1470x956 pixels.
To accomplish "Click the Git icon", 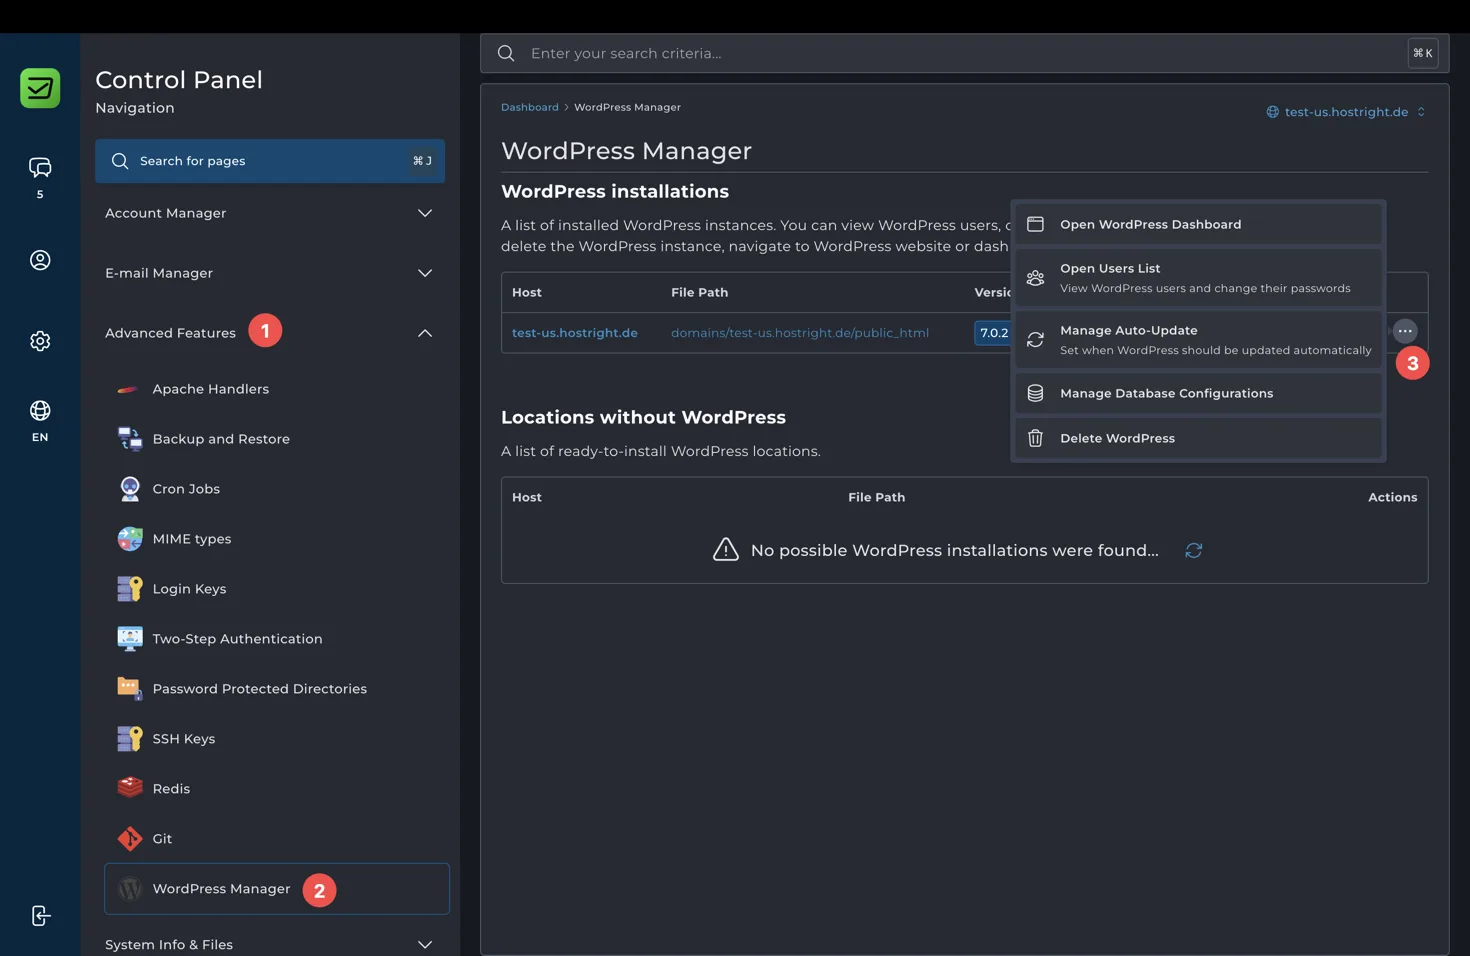I will click(129, 839).
